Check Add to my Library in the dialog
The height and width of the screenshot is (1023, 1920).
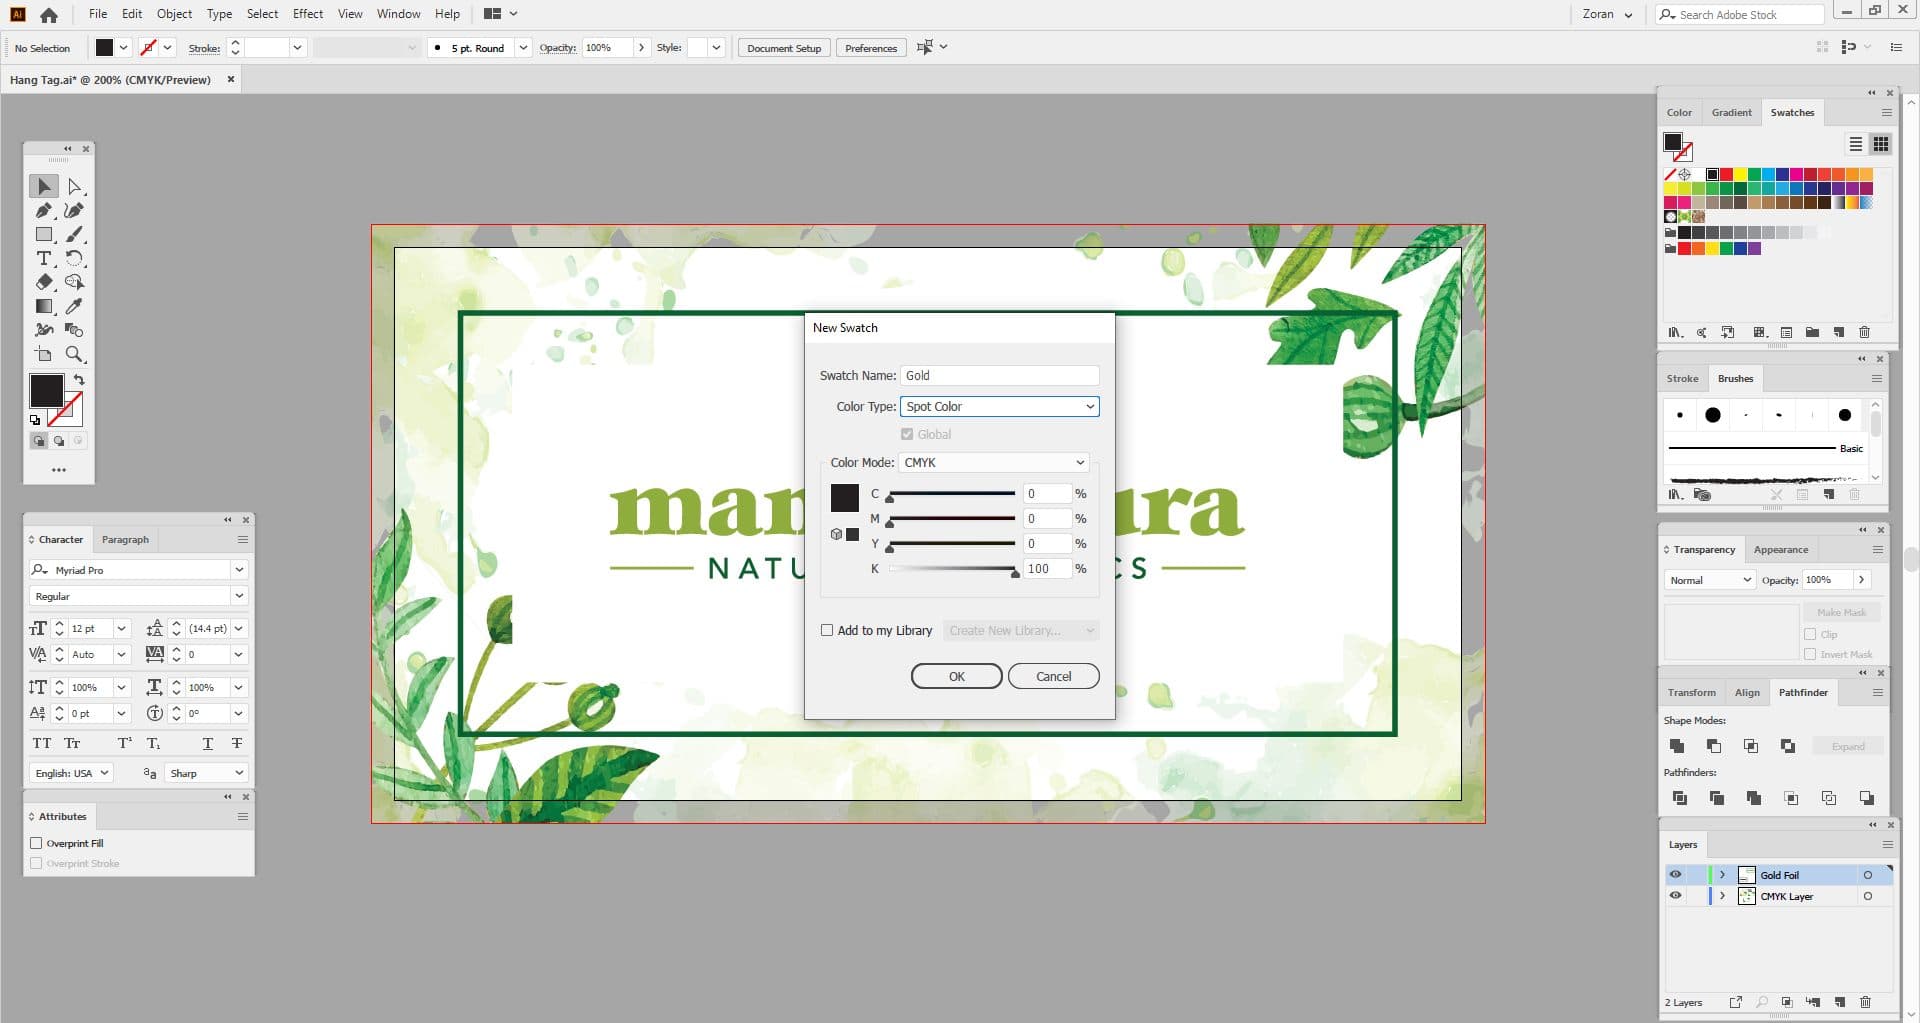(x=827, y=630)
